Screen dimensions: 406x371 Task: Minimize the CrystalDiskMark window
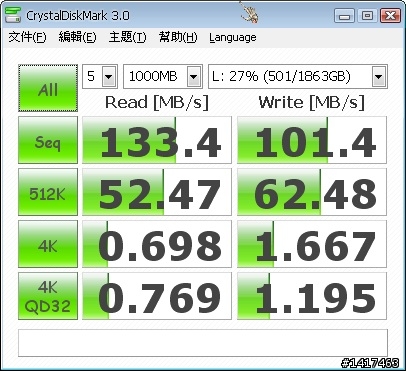coord(344,15)
